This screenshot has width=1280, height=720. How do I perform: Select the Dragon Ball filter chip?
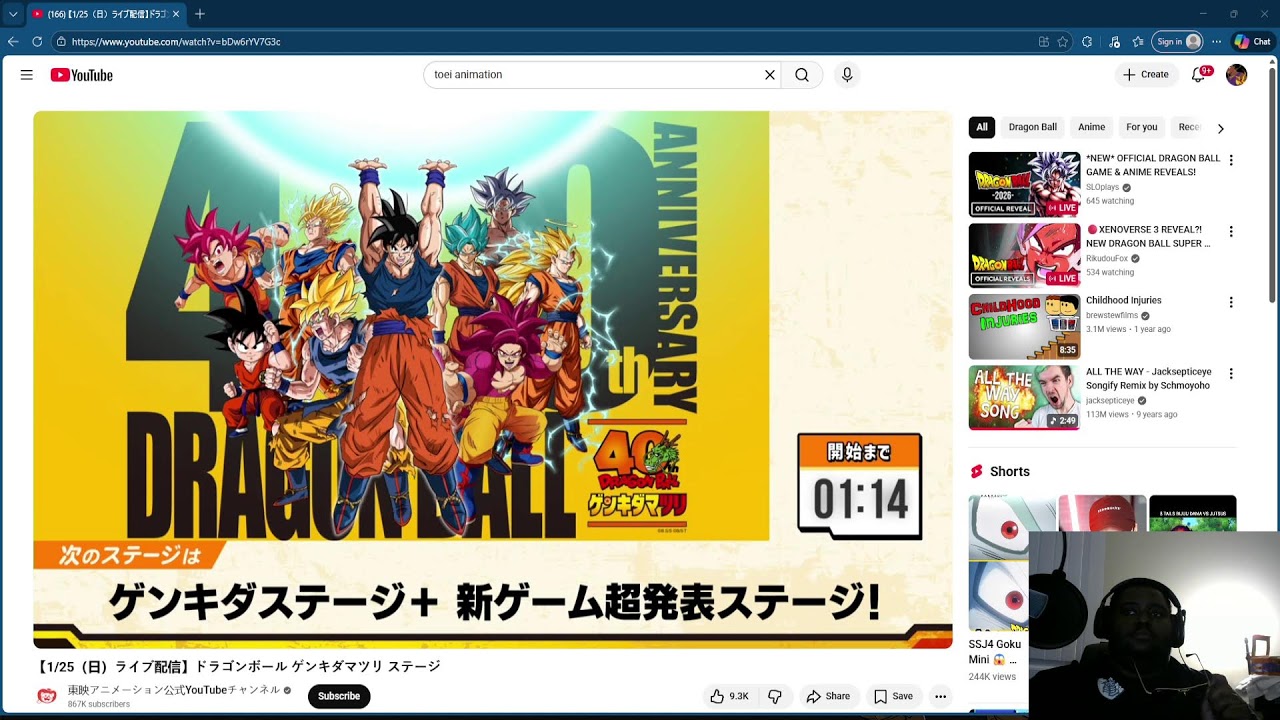tap(1032, 127)
